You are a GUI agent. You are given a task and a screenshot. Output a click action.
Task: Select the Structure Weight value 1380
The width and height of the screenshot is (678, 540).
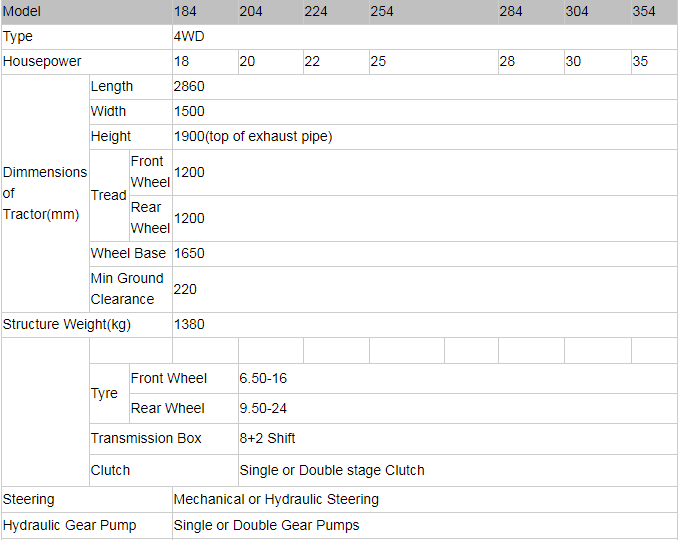pos(189,324)
